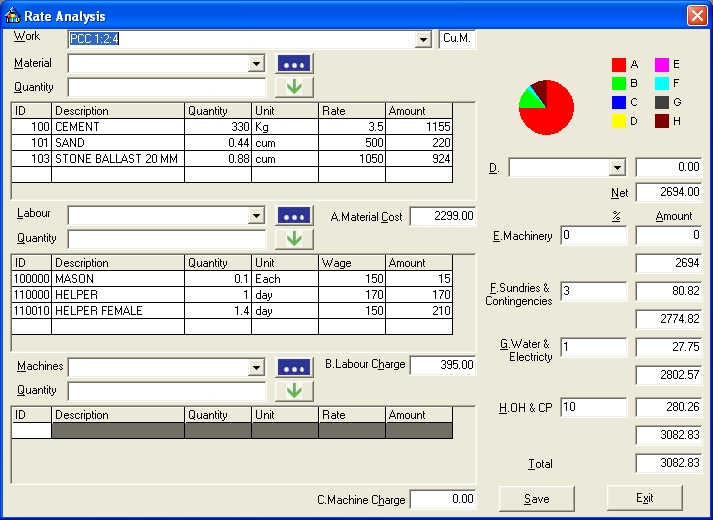Click the B.Labour Charge field 395.00
Screen dimensions: 713x520
pos(443,365)
